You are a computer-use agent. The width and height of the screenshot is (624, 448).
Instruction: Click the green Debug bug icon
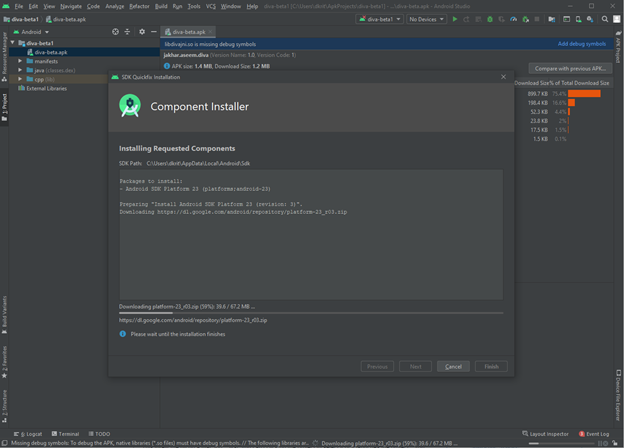[490, 19]
